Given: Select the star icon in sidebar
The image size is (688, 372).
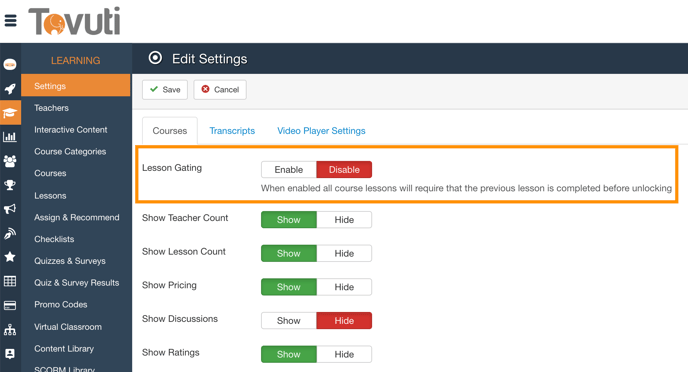Looking at the screenshot, I should coord(10,257).
